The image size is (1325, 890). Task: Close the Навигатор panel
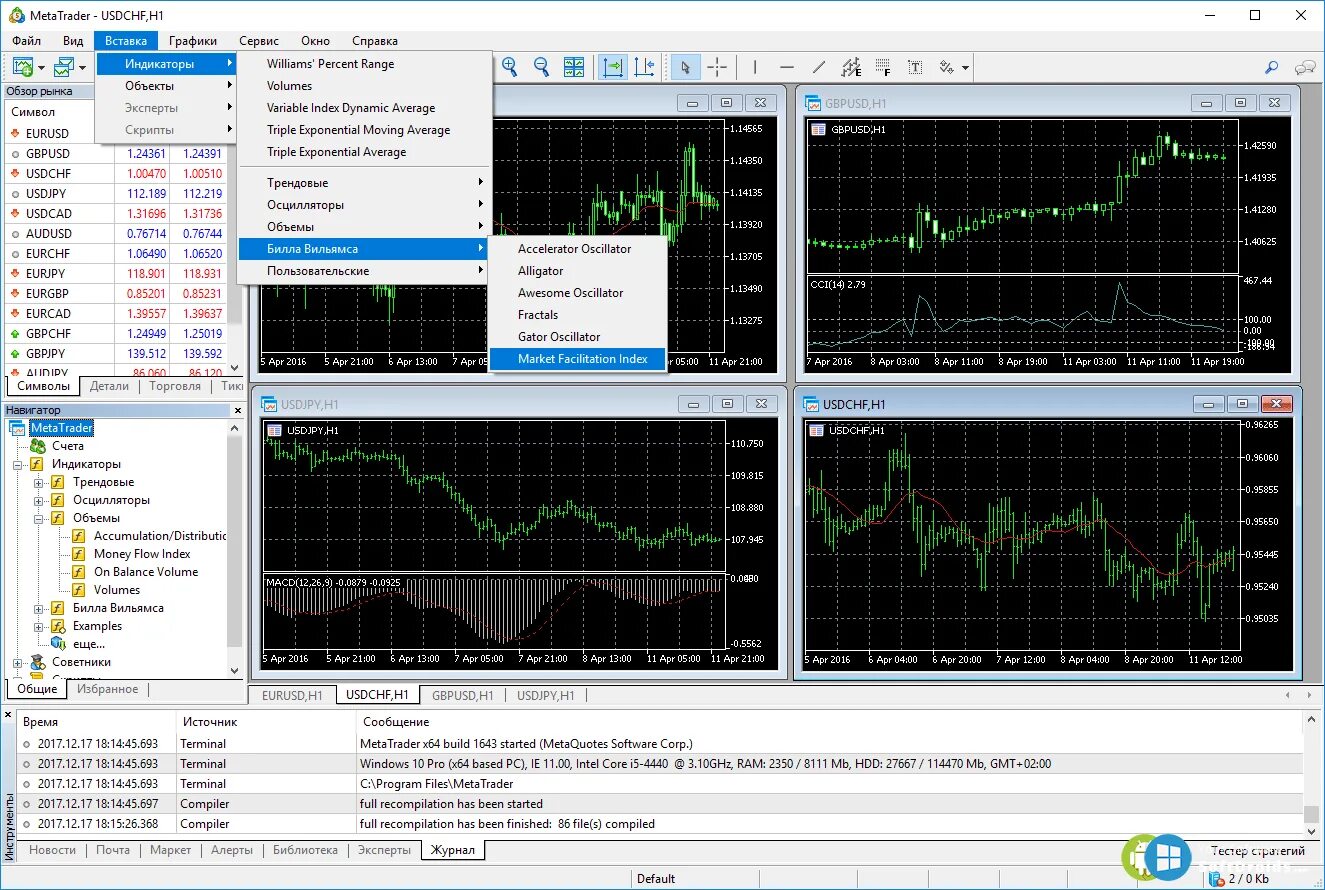pos(237,410)
